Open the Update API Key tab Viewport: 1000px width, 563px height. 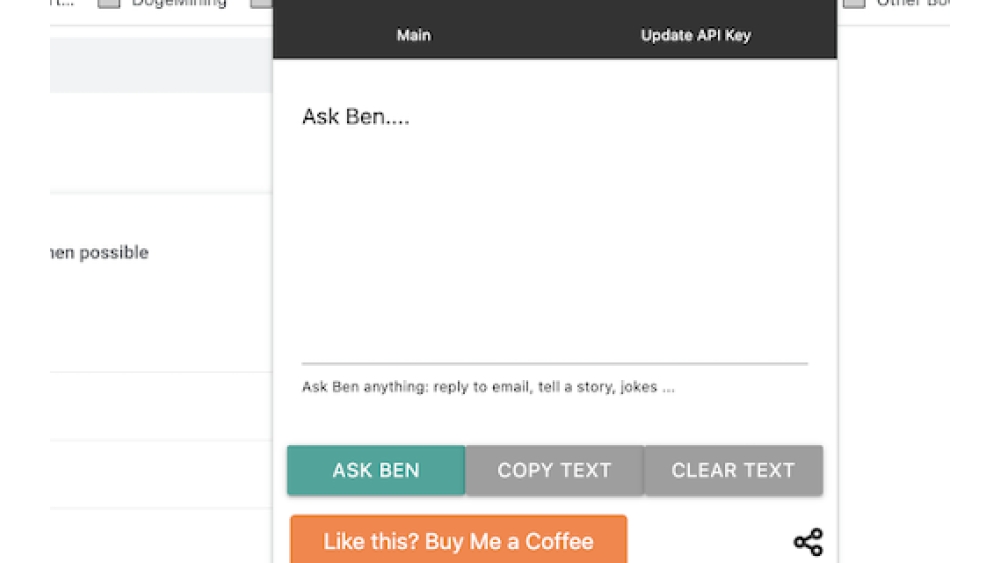tap(696, 35)
